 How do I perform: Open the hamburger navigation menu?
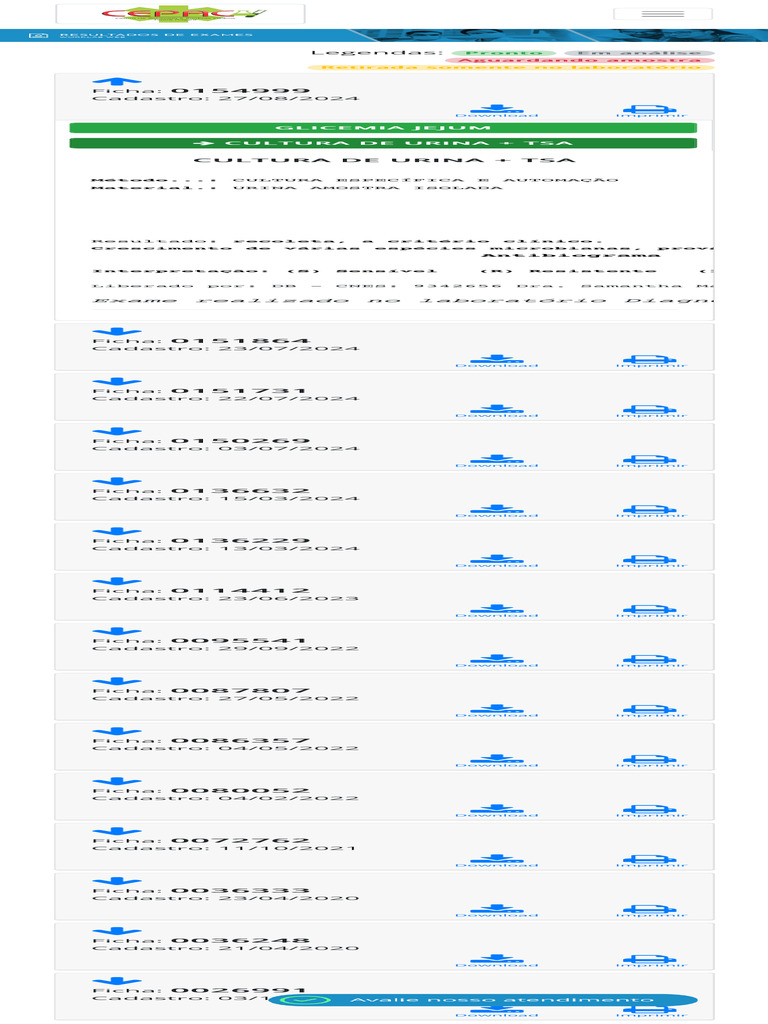tap(663, 14)
